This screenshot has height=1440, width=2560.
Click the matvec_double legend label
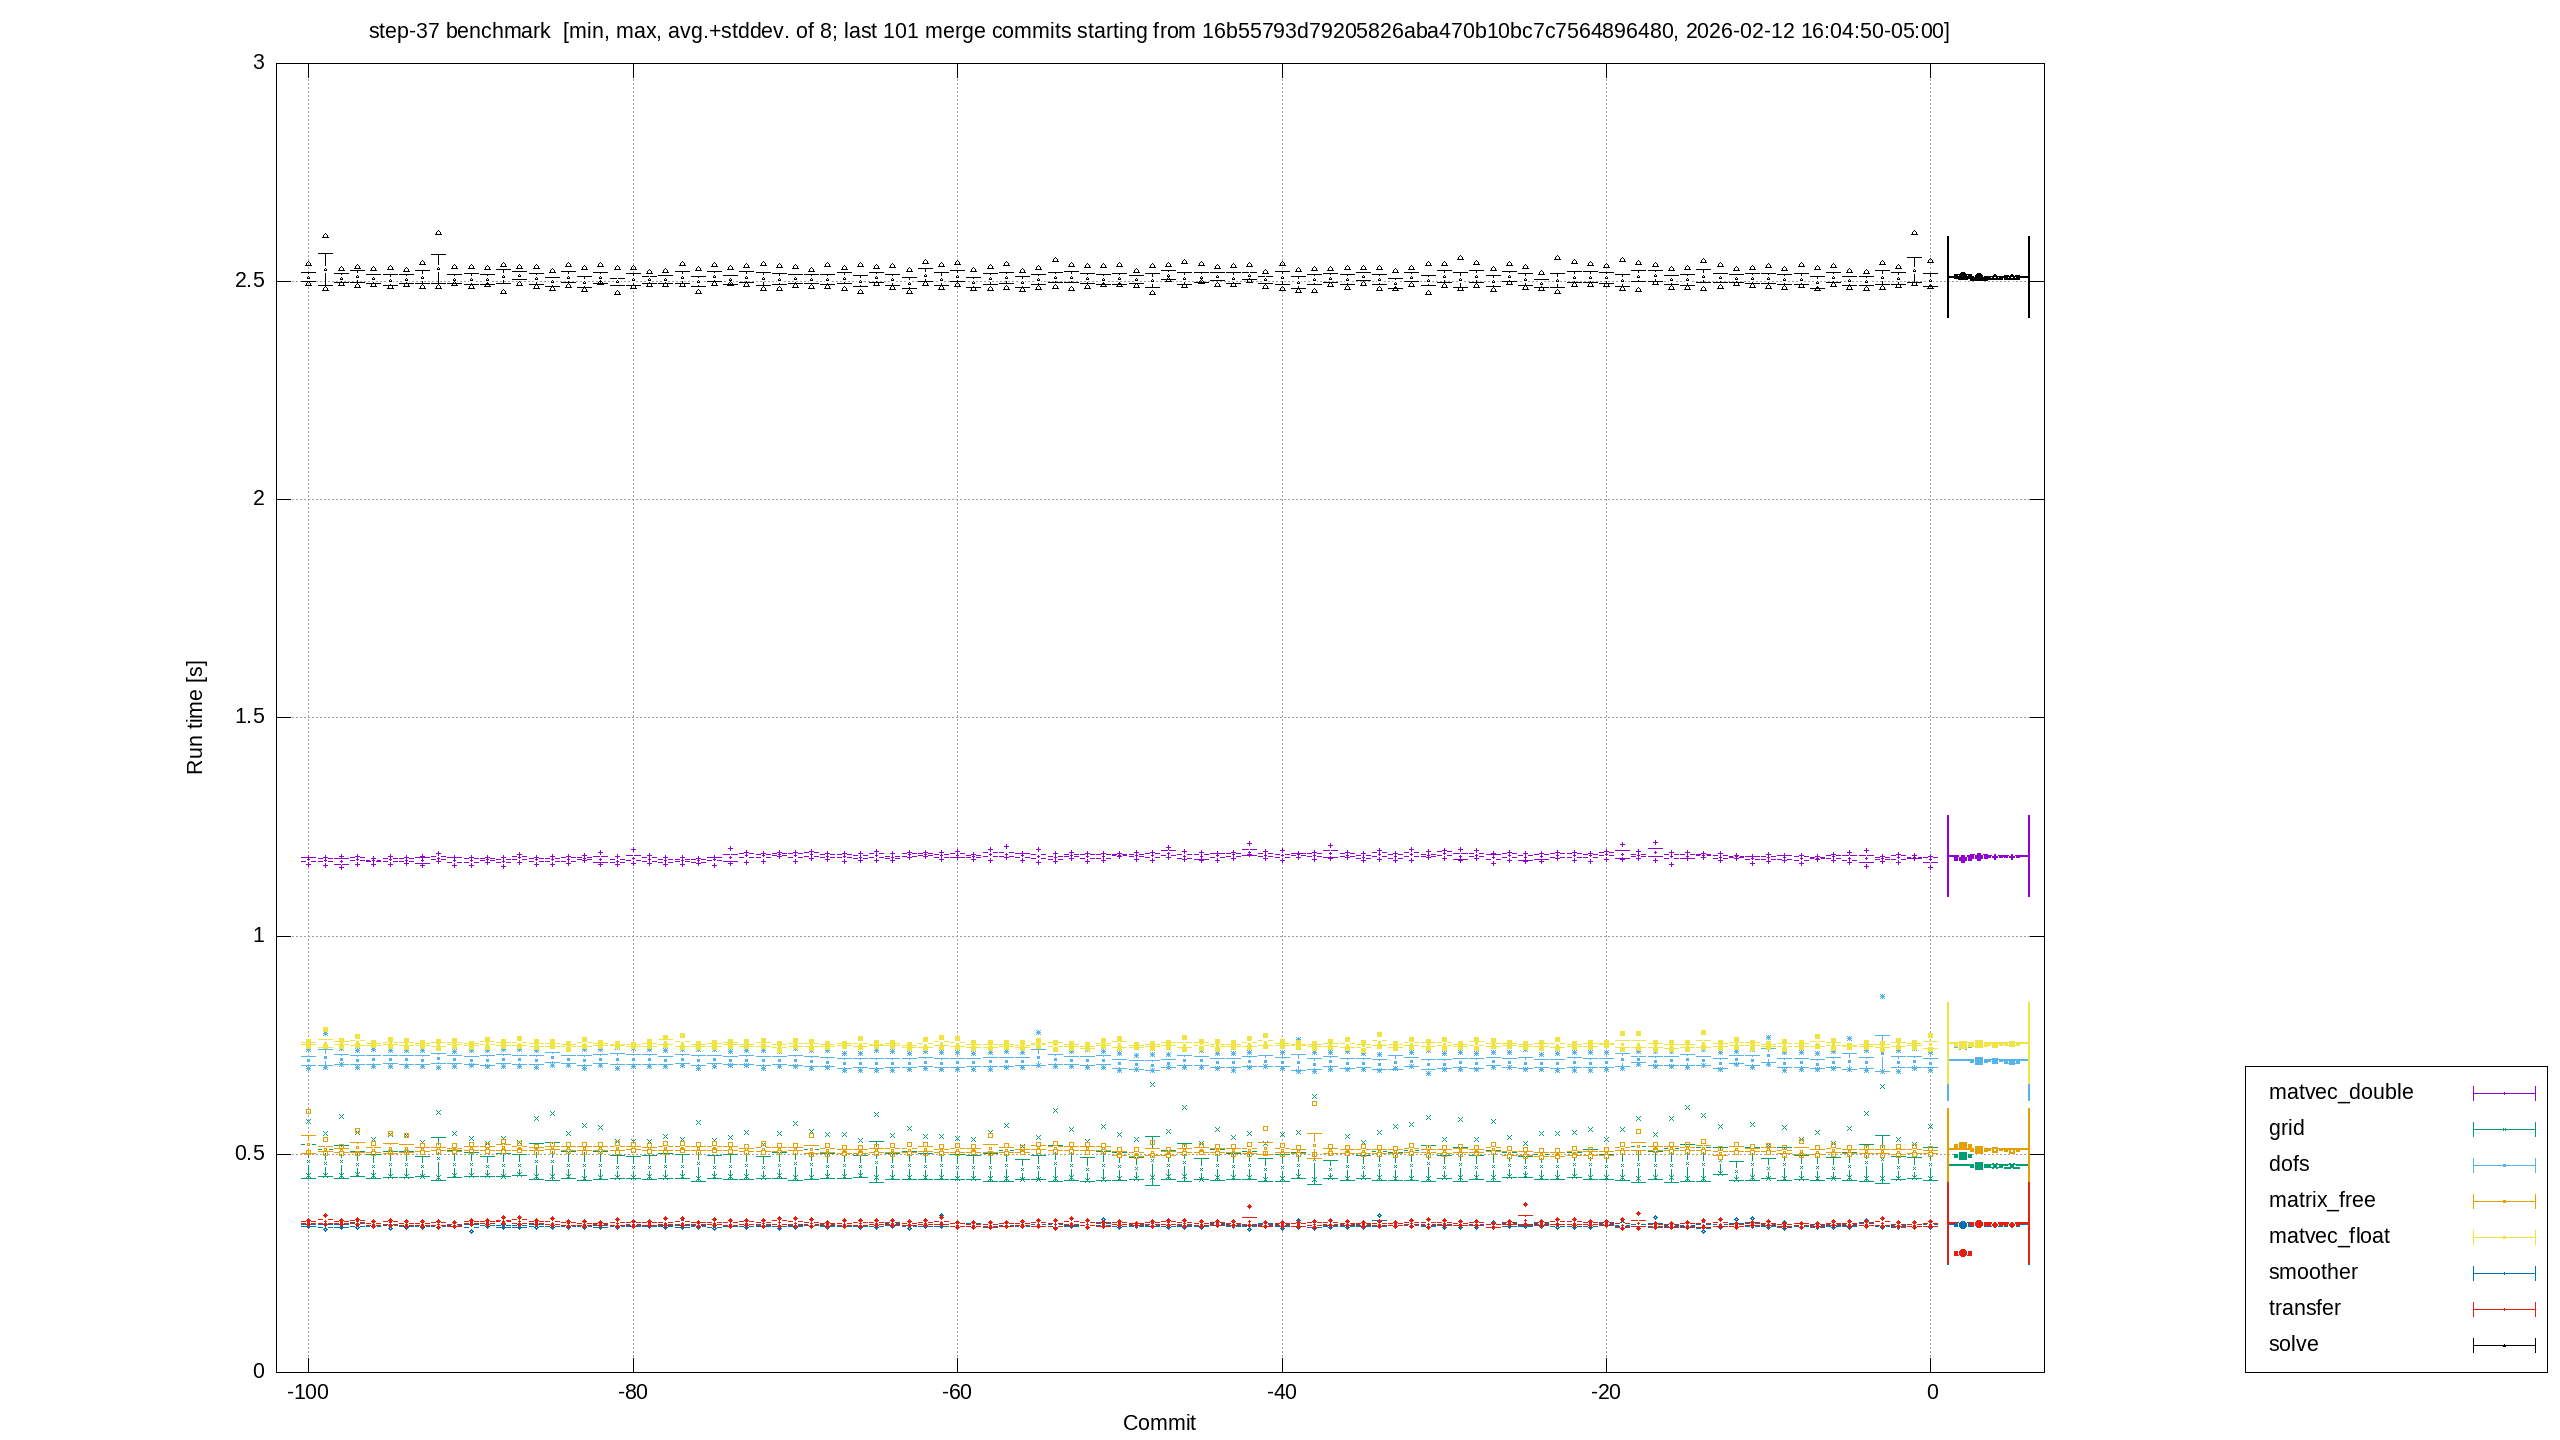click(x=2340, y=1092)
